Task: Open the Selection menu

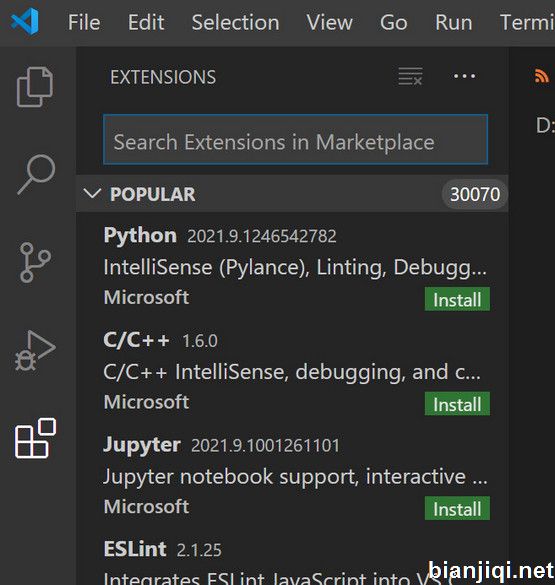Action: tap(235, 22)
